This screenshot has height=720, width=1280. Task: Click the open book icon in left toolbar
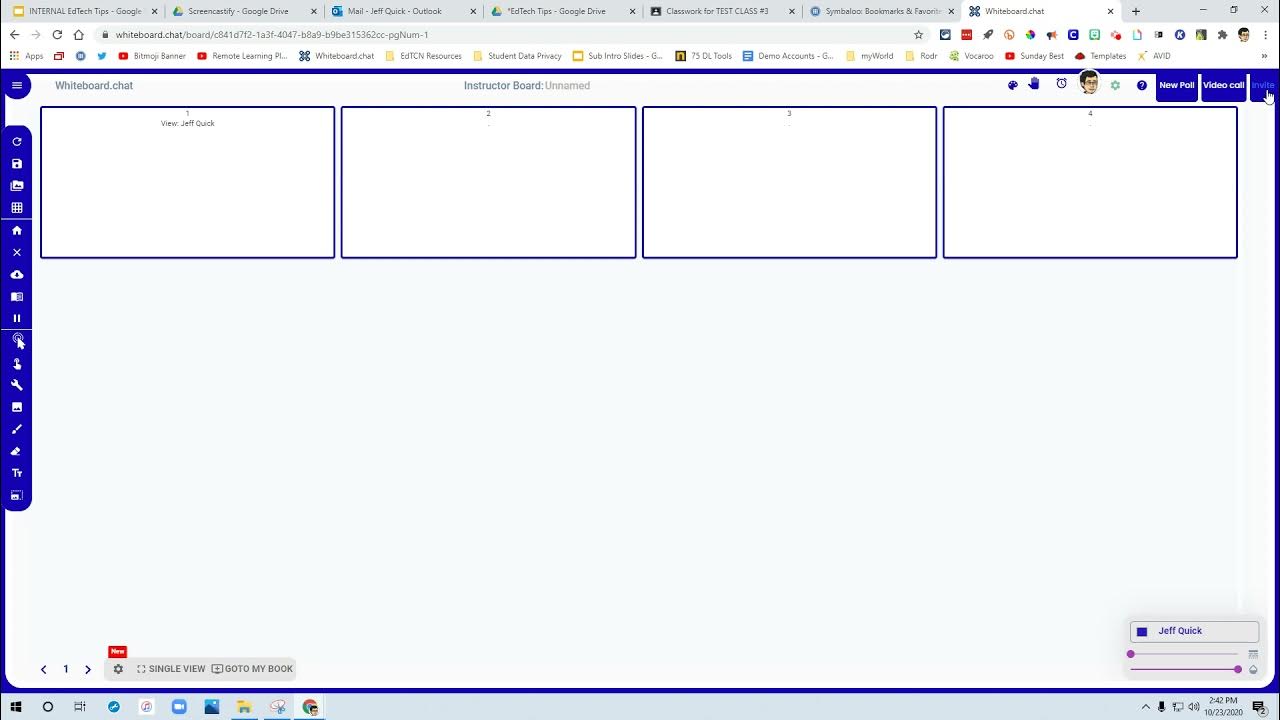[x=16, y=297]
